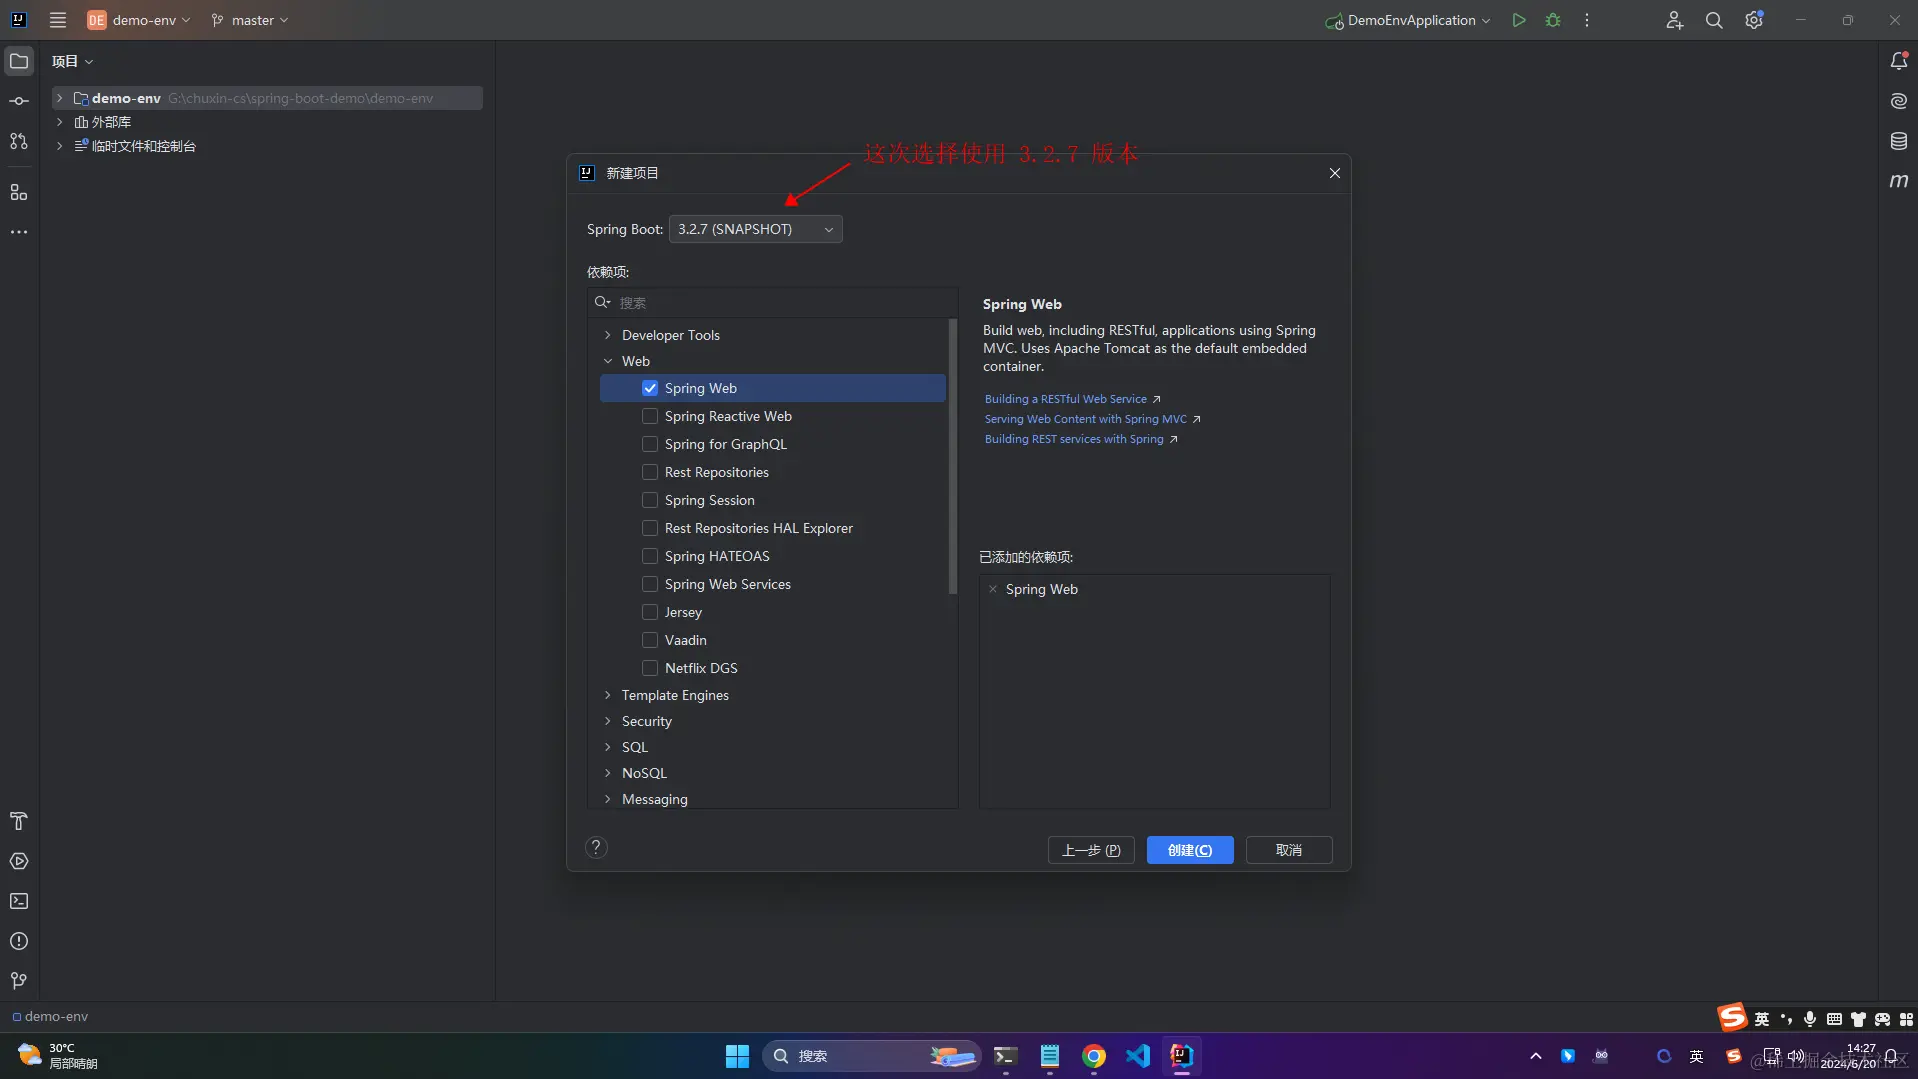Collapse the Web category

click(x=608, y=361)
